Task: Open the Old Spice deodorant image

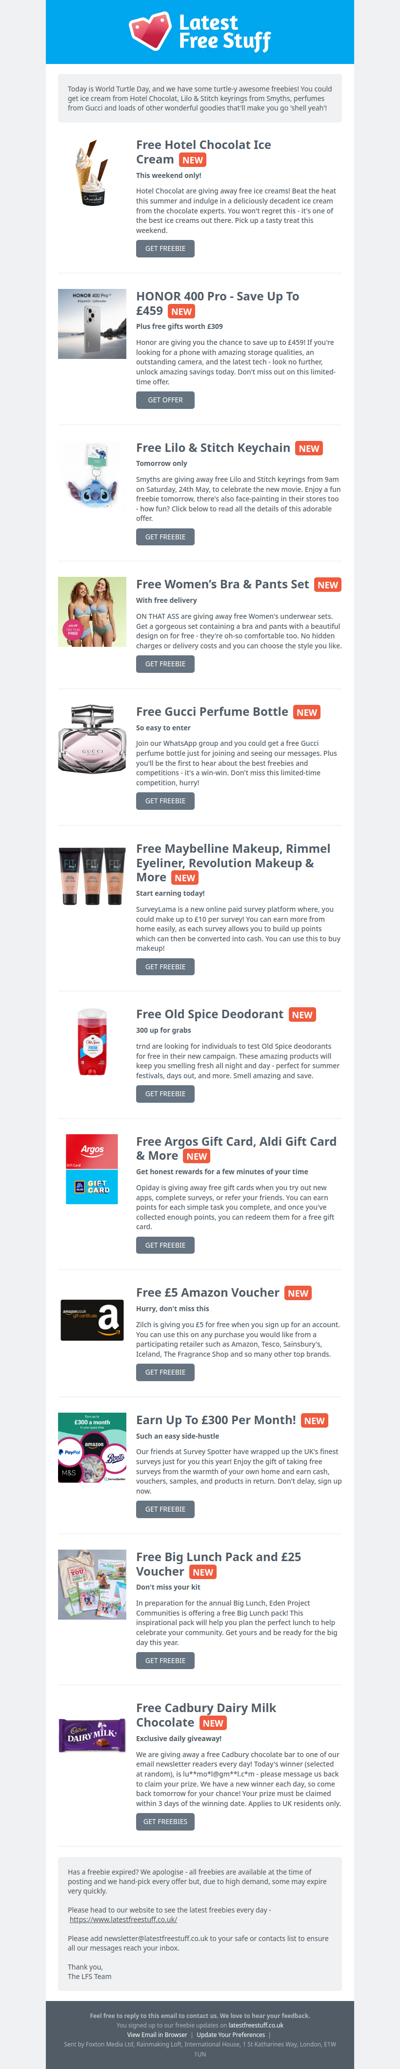Action: (92, 1042)
